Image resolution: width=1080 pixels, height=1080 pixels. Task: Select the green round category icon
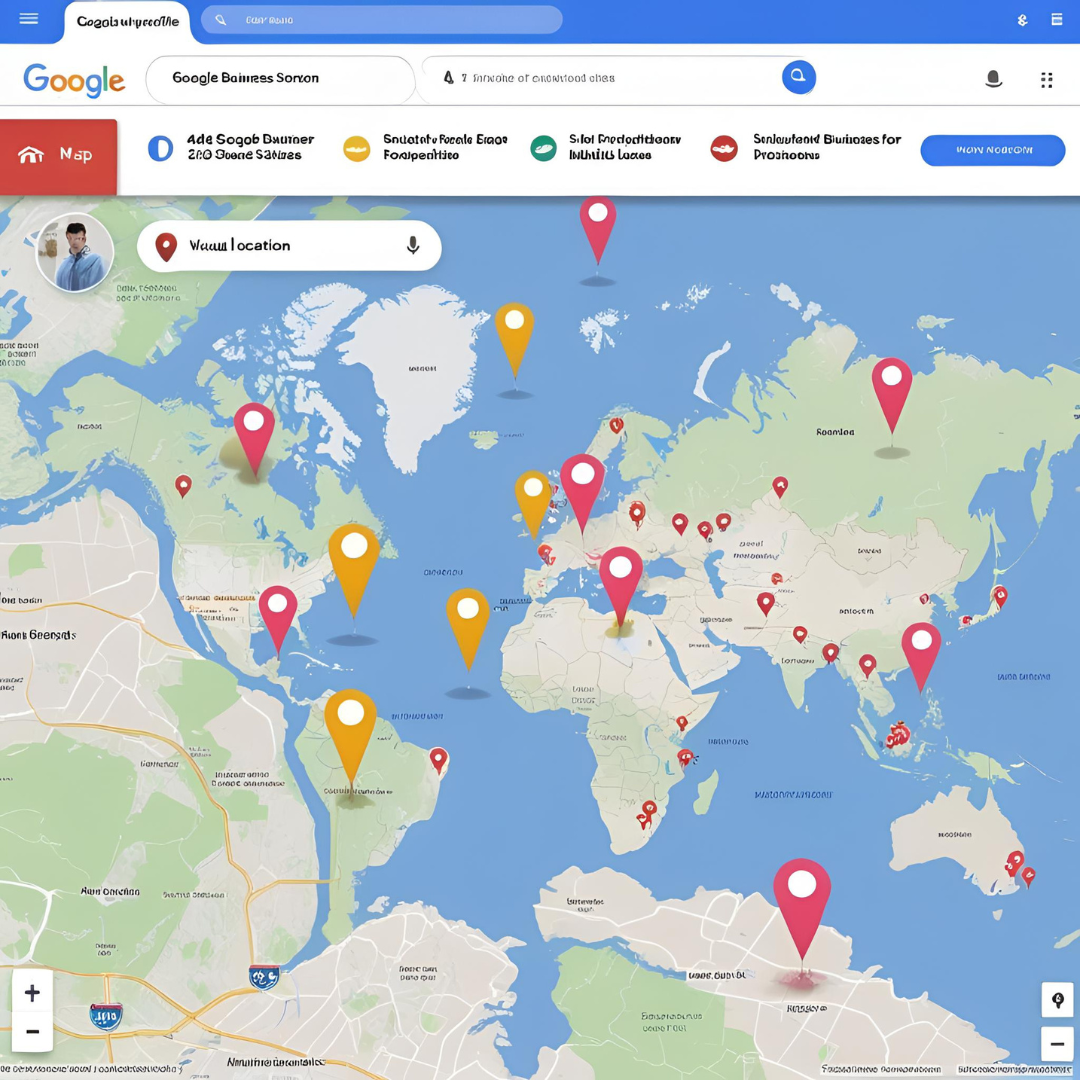click(x=543, y=148)
